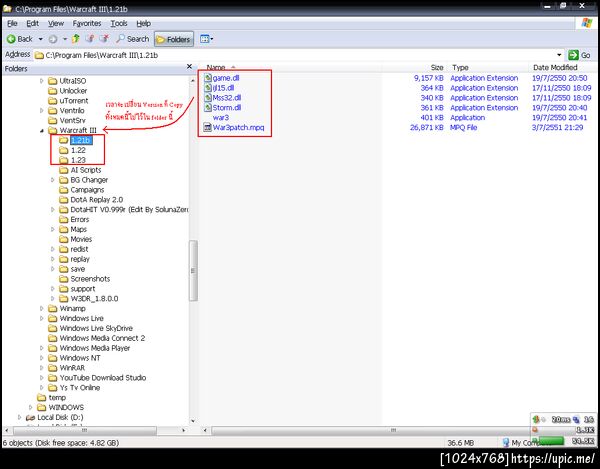Viewport: 600px width, 469px height.
Task: Select the Screenshots folder icon
Action: click(x=64, y=279)
